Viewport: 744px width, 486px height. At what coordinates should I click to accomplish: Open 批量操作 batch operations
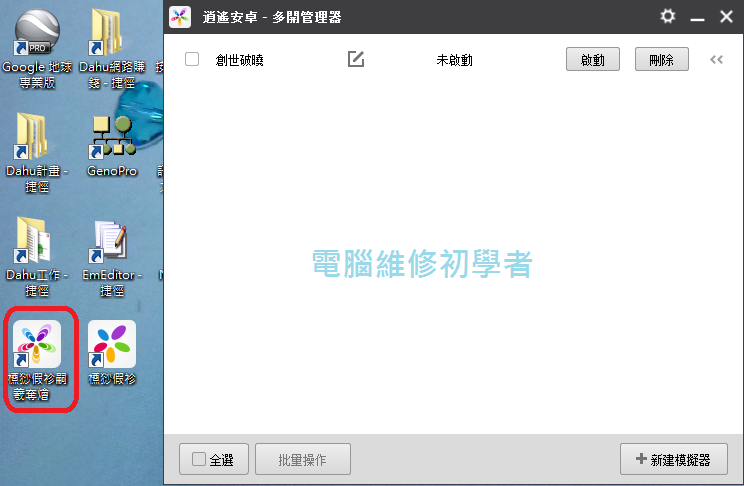pos(303,459)
